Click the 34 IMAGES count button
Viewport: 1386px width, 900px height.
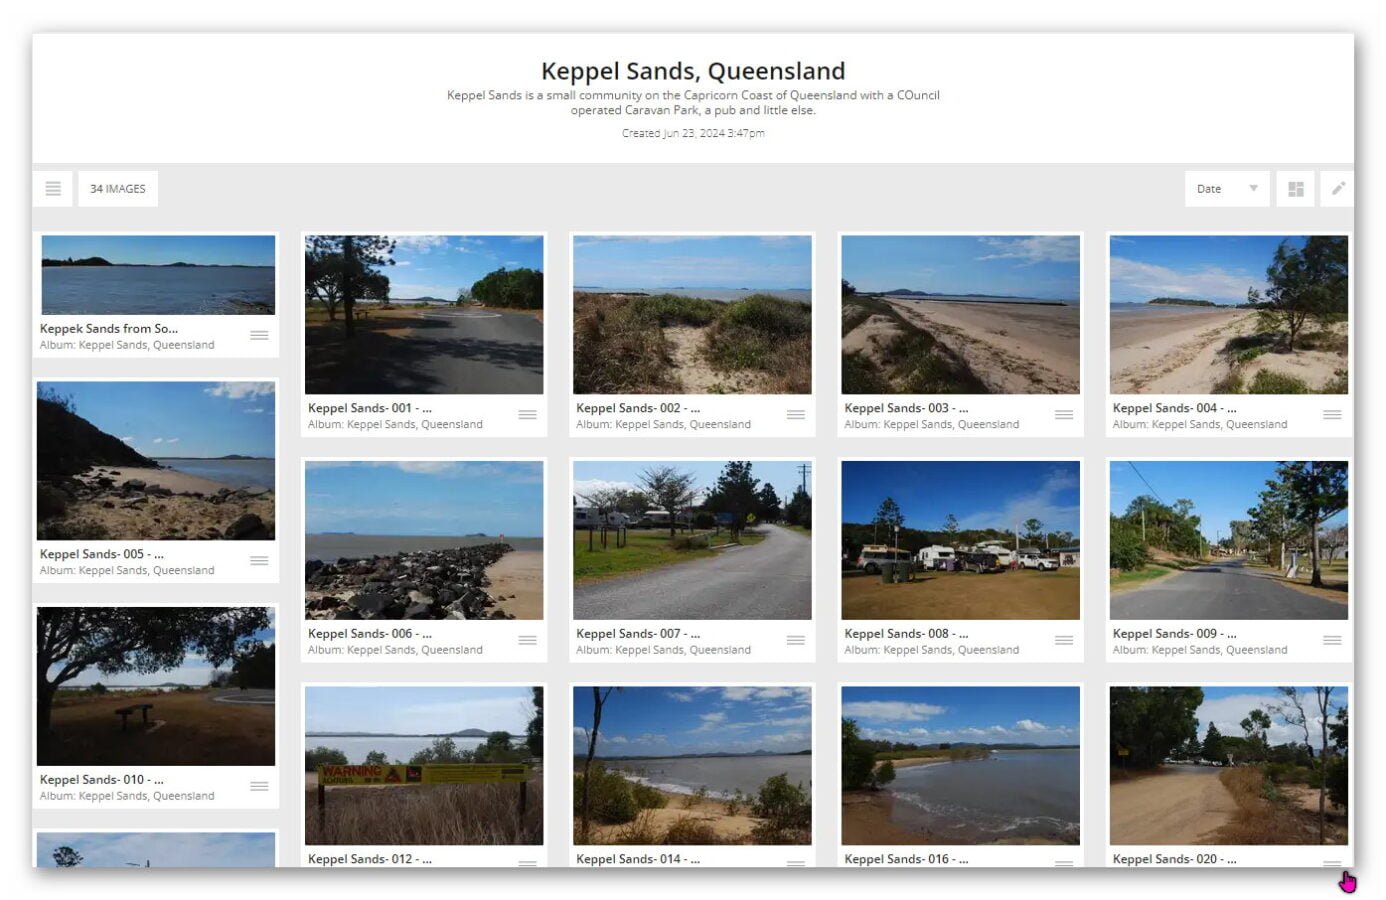[x=118, y=189]
